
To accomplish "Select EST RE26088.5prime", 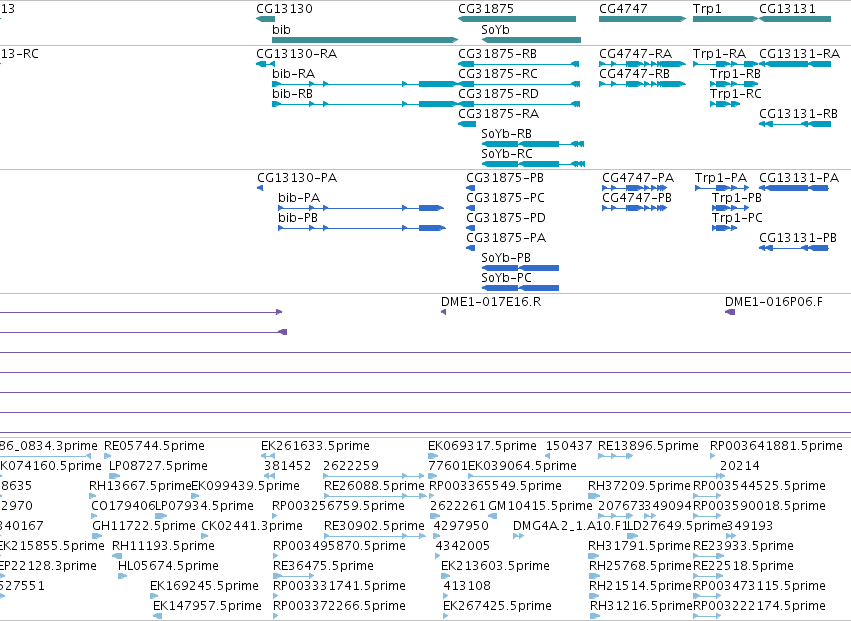I will 375,496.
